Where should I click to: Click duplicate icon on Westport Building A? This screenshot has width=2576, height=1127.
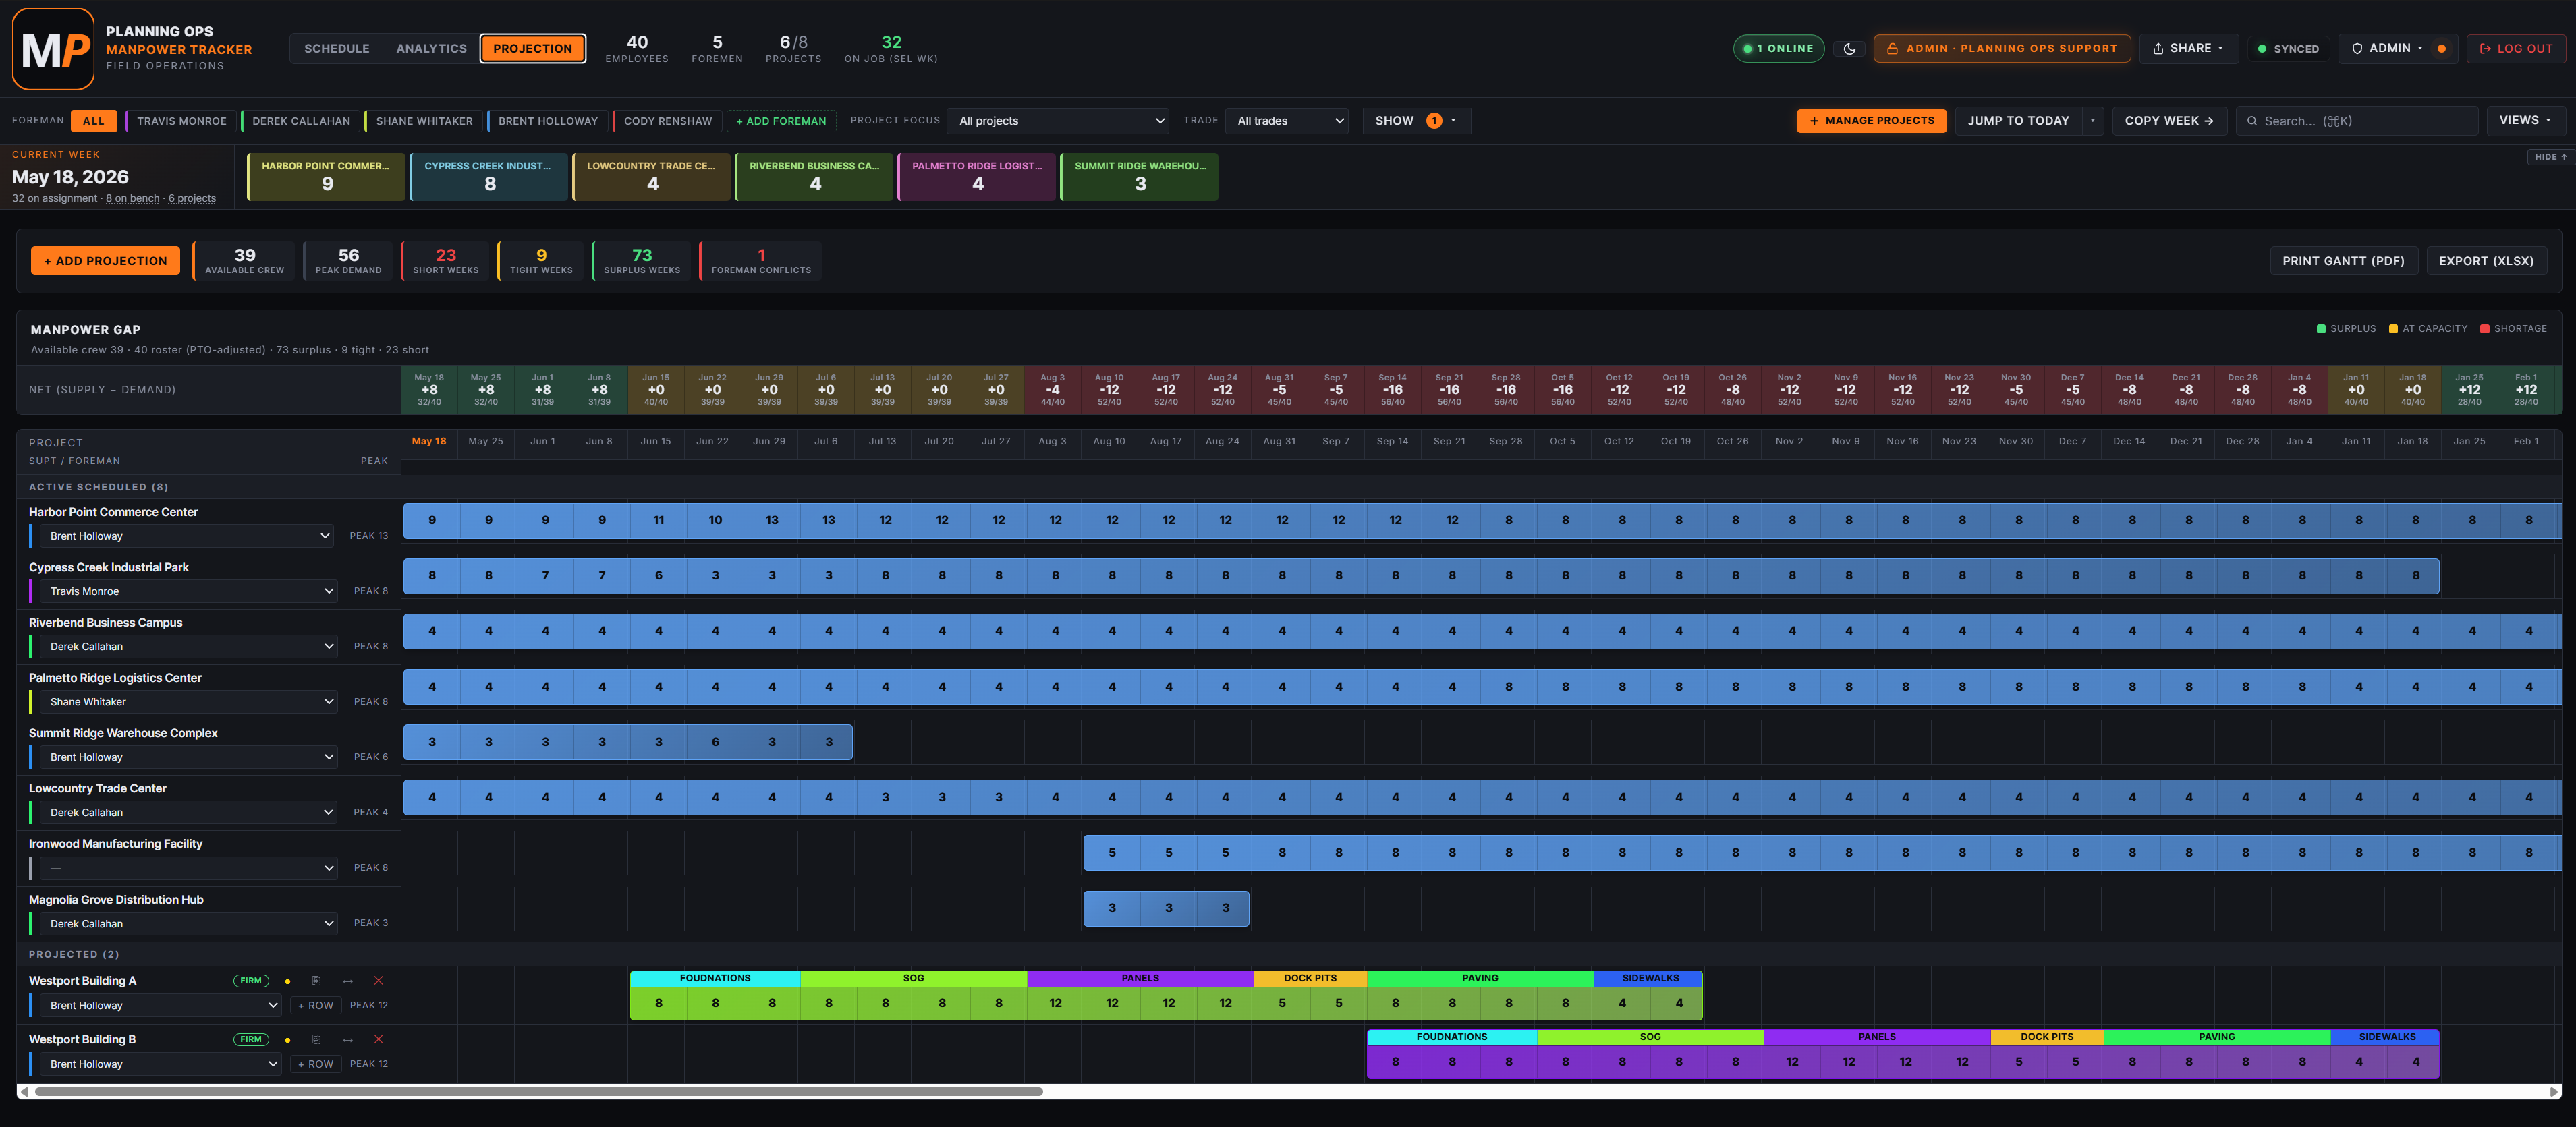click(316, 981)
